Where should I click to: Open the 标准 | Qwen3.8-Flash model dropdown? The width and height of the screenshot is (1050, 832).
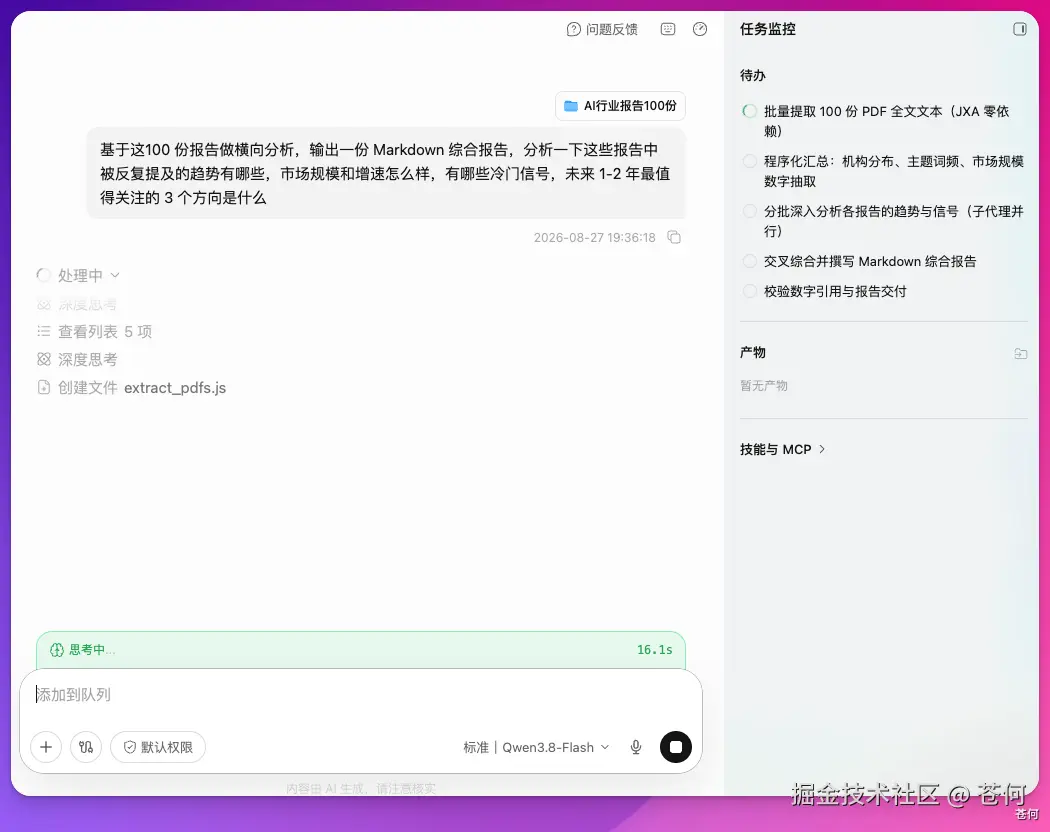coord(536,748)
